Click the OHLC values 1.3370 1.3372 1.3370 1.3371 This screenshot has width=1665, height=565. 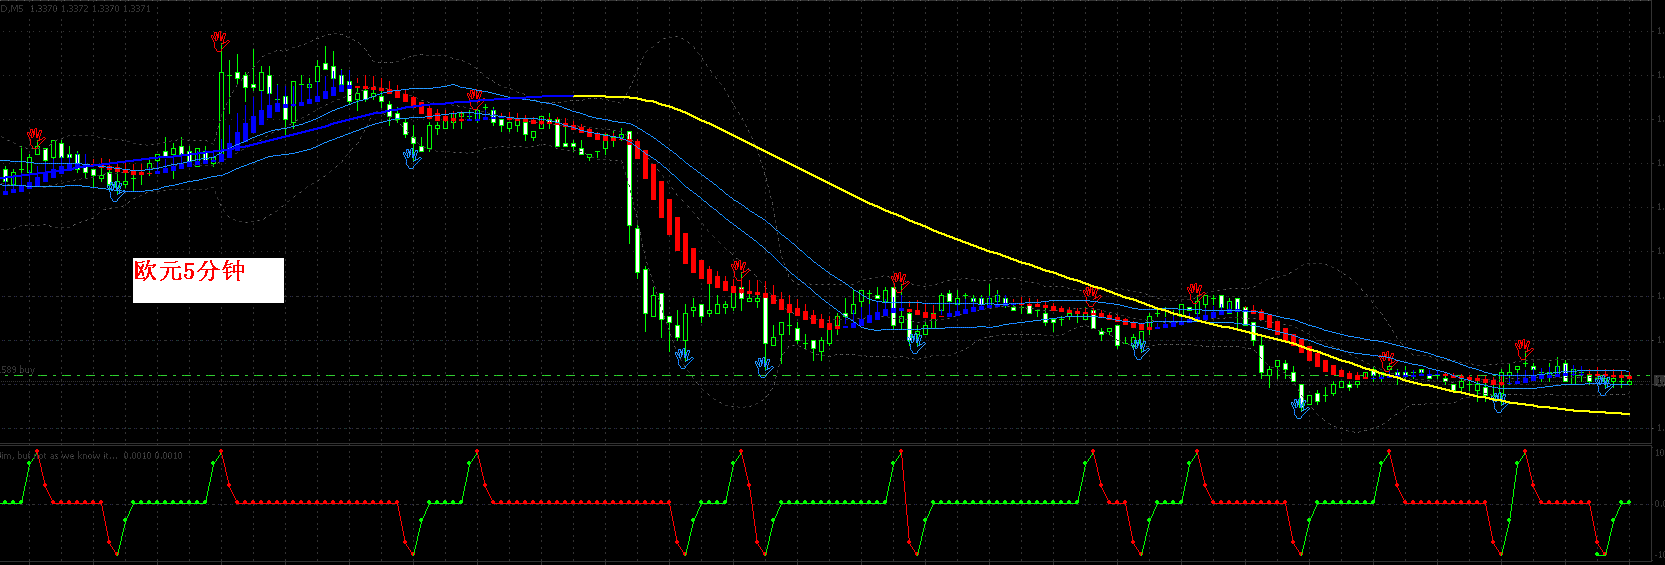pos(91,8)
